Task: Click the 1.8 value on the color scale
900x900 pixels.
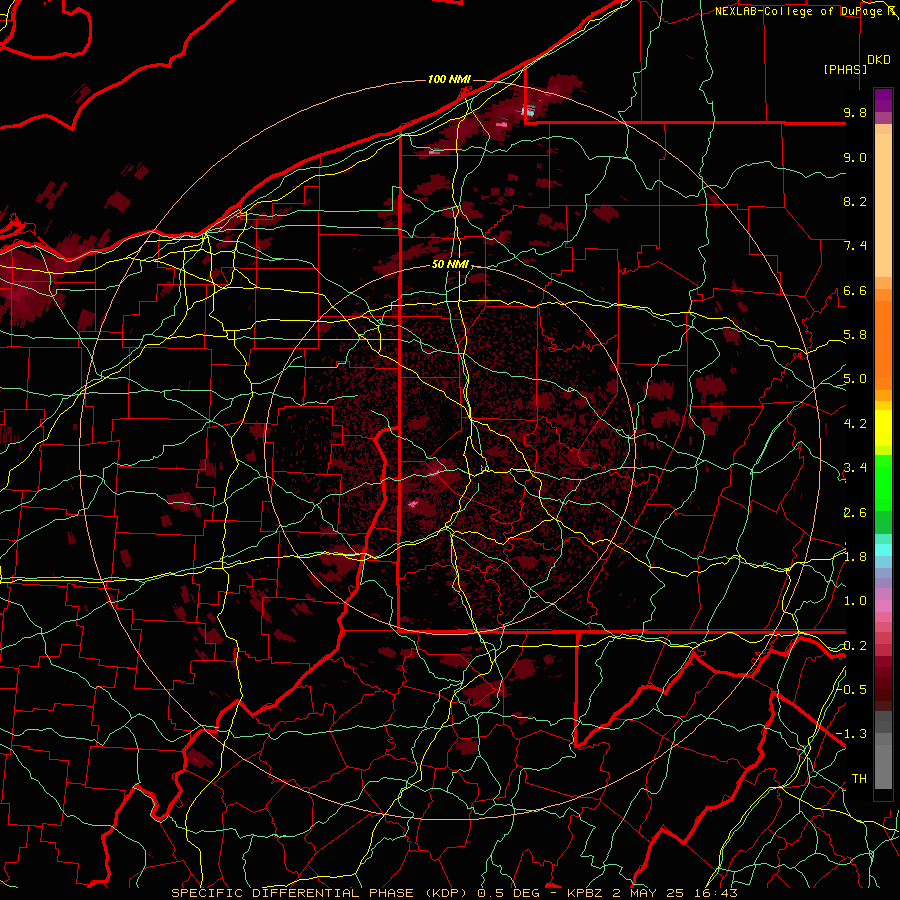Action: coord(855,557)
